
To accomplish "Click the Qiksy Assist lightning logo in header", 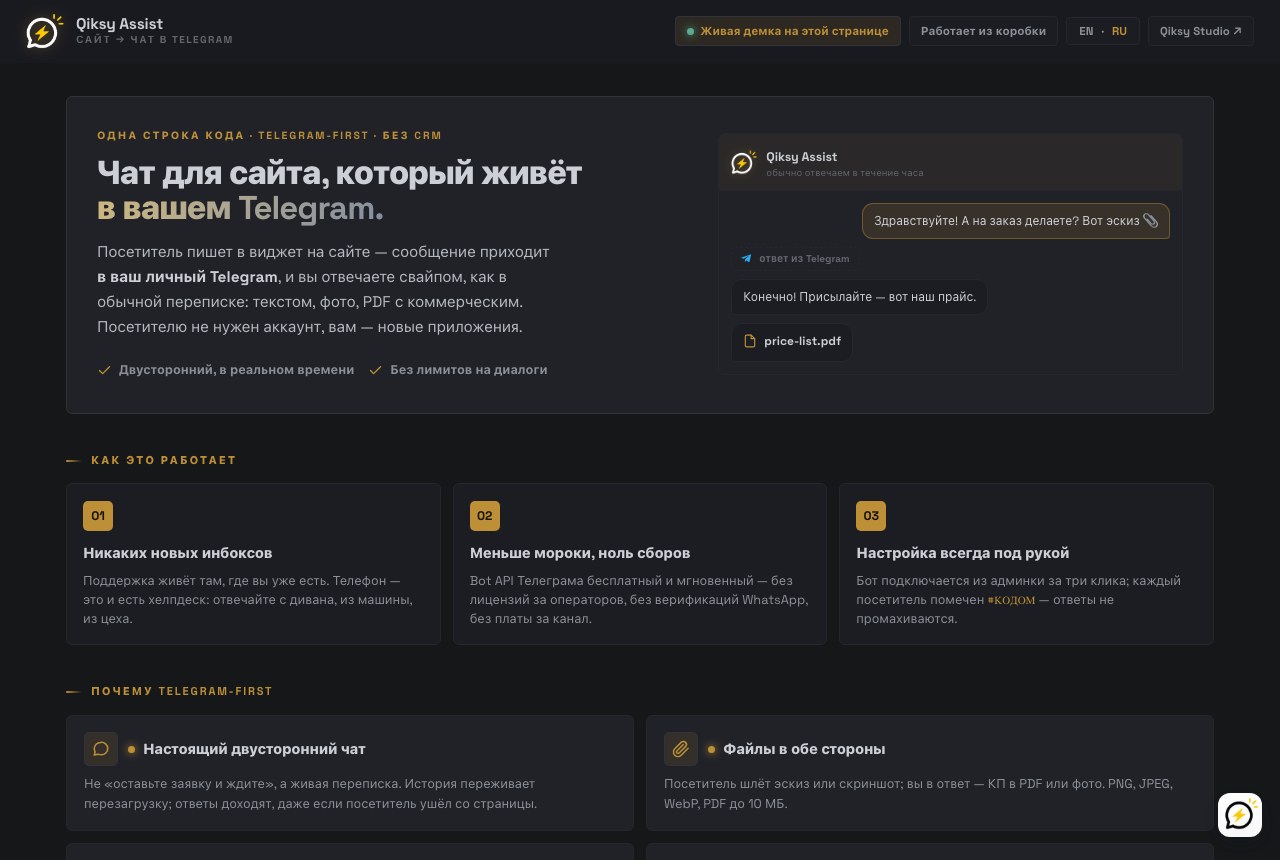I will click(42, 32).
